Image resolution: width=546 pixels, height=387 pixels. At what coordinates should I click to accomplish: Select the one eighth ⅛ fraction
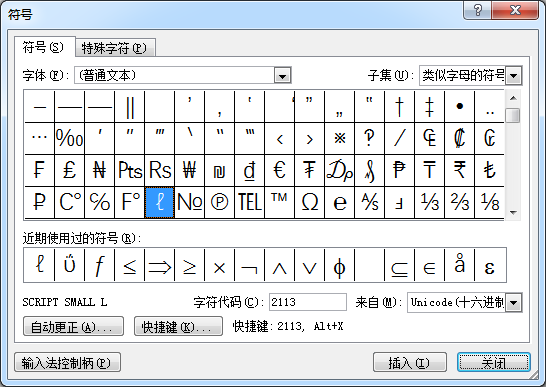[x=489, y=202]
